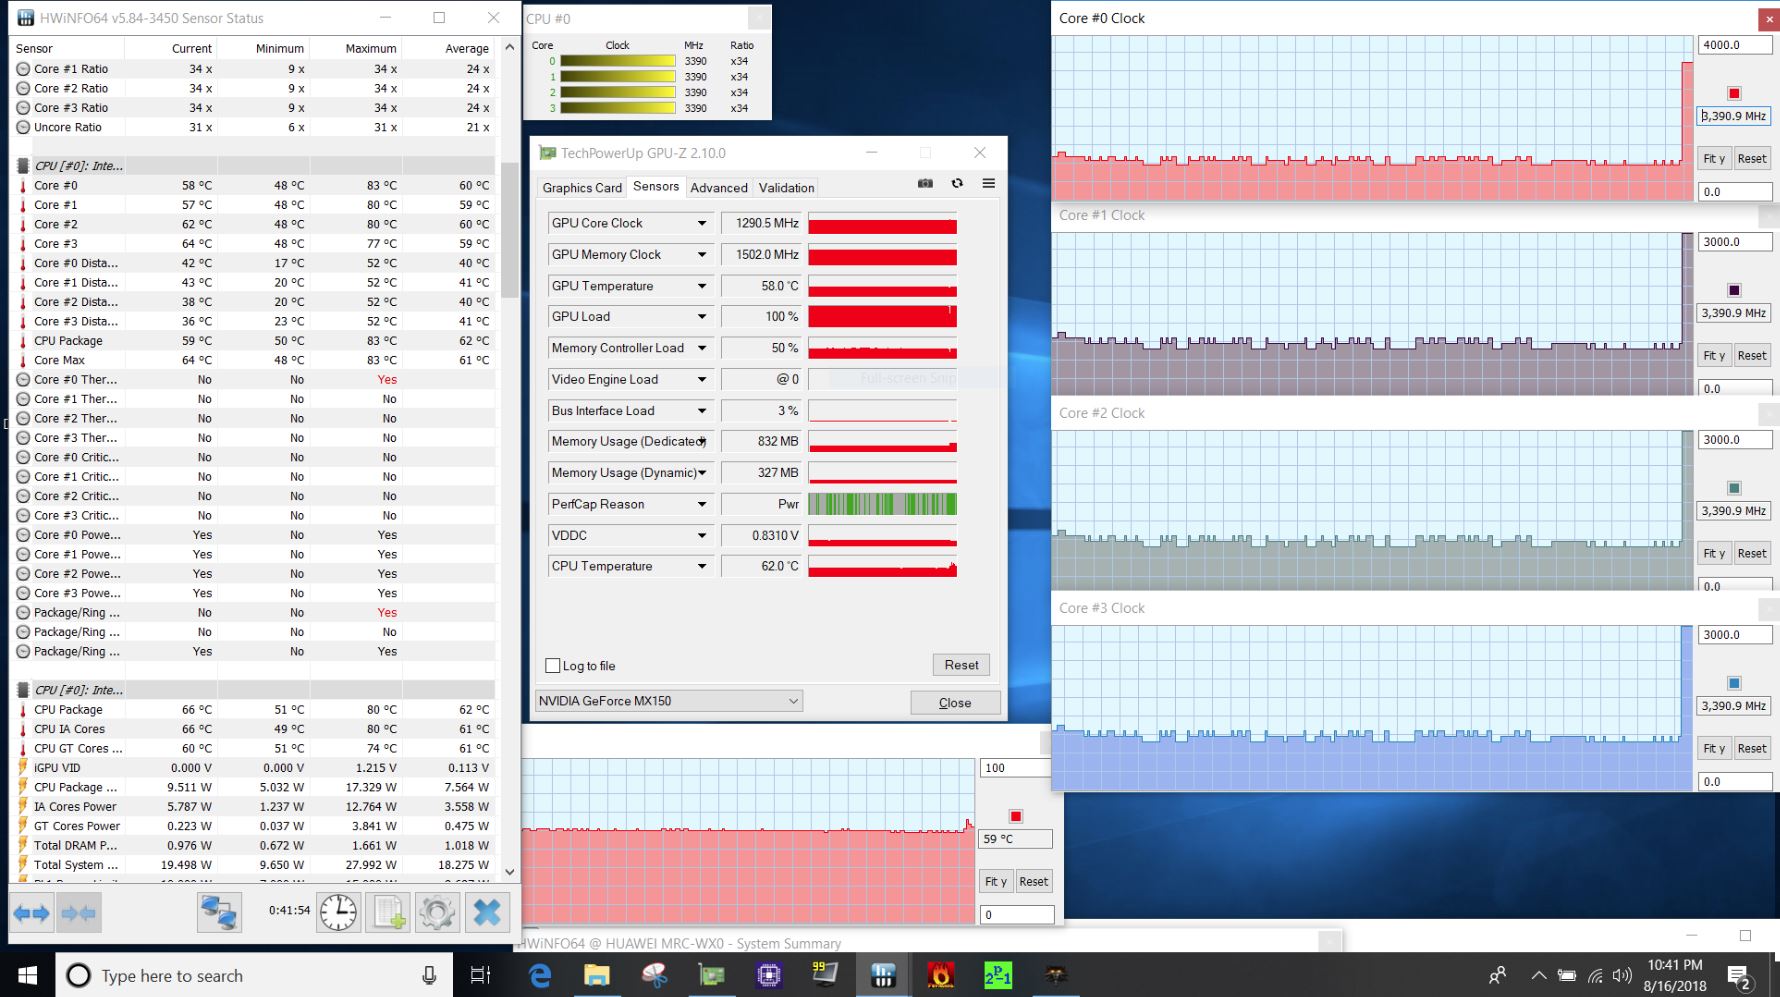Open HWiNFO sensor settings gear icon

[x=437, y=913]
